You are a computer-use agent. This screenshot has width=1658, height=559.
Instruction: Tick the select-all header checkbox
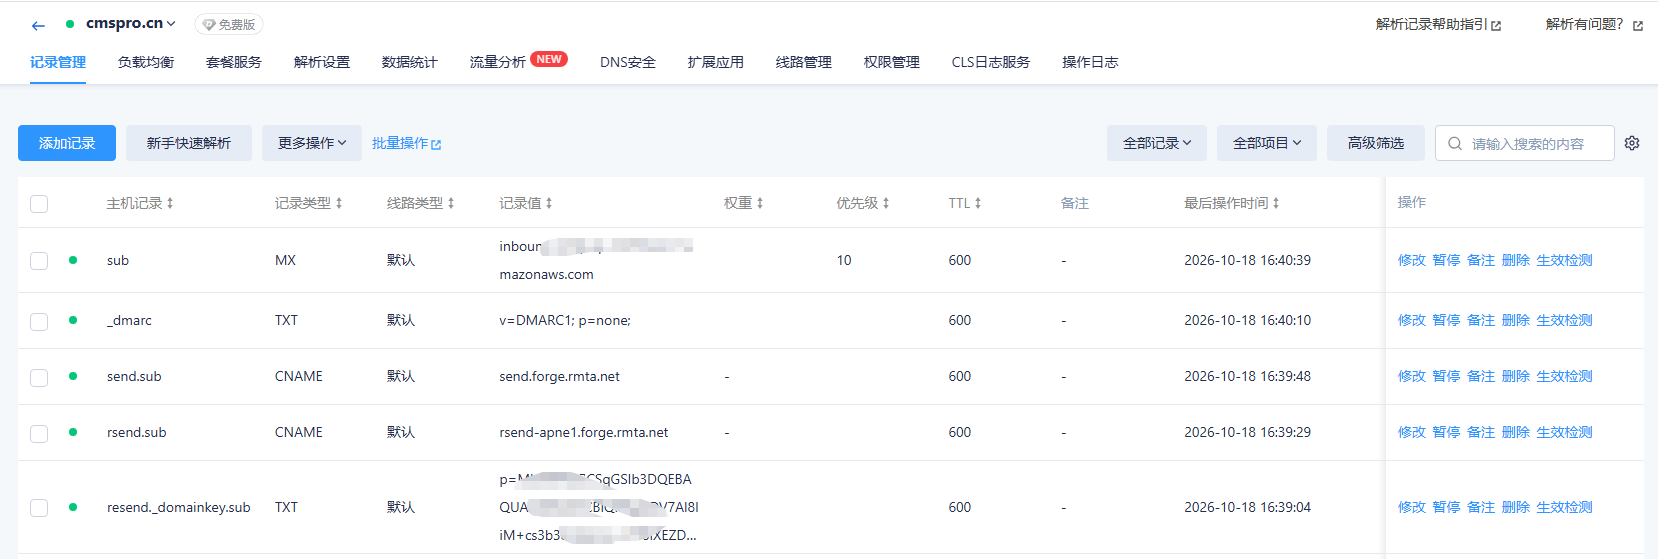39,204
